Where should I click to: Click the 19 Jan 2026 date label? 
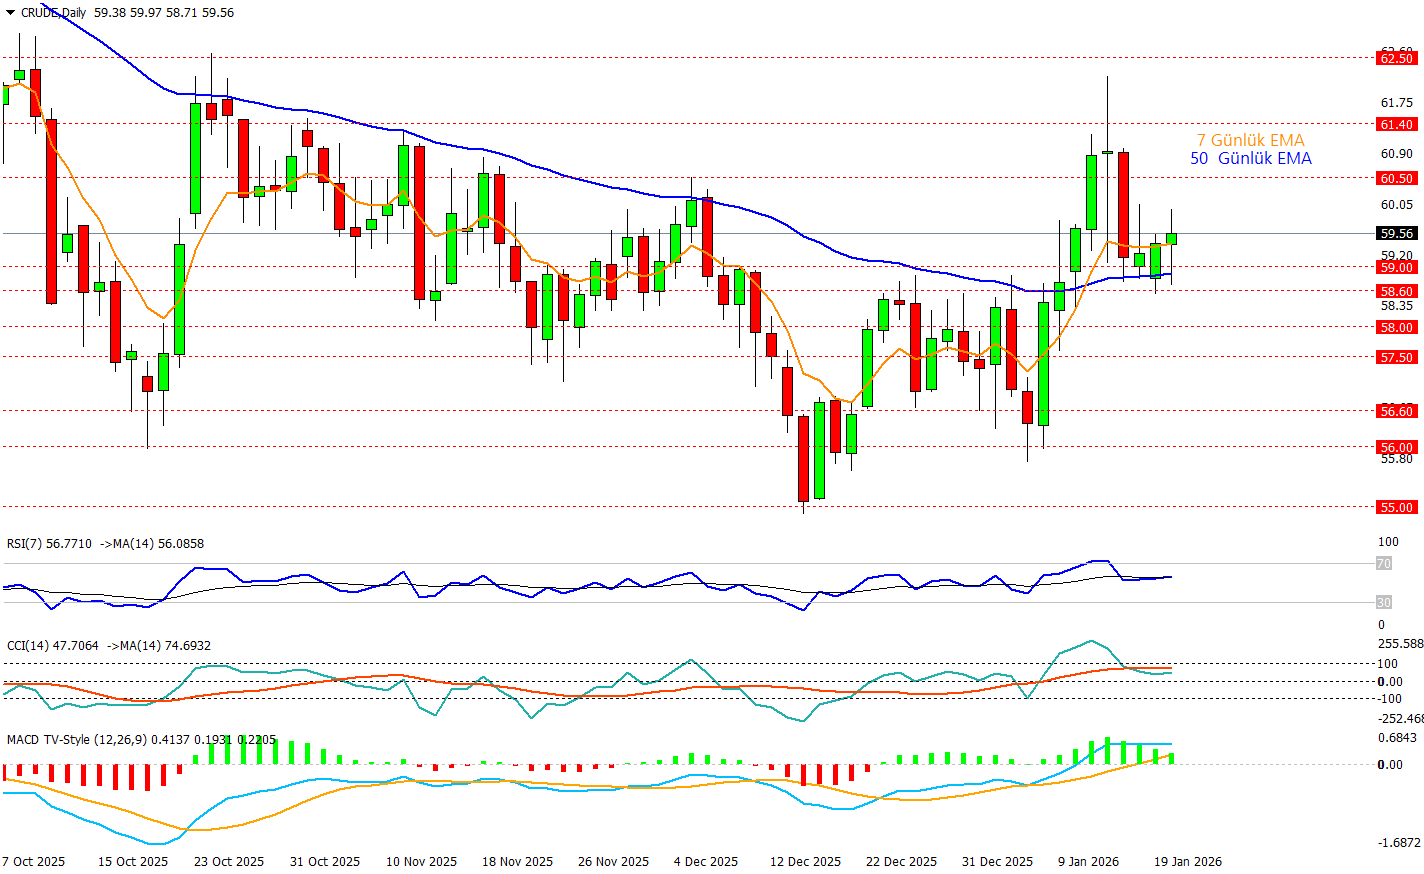(1188, 861)
